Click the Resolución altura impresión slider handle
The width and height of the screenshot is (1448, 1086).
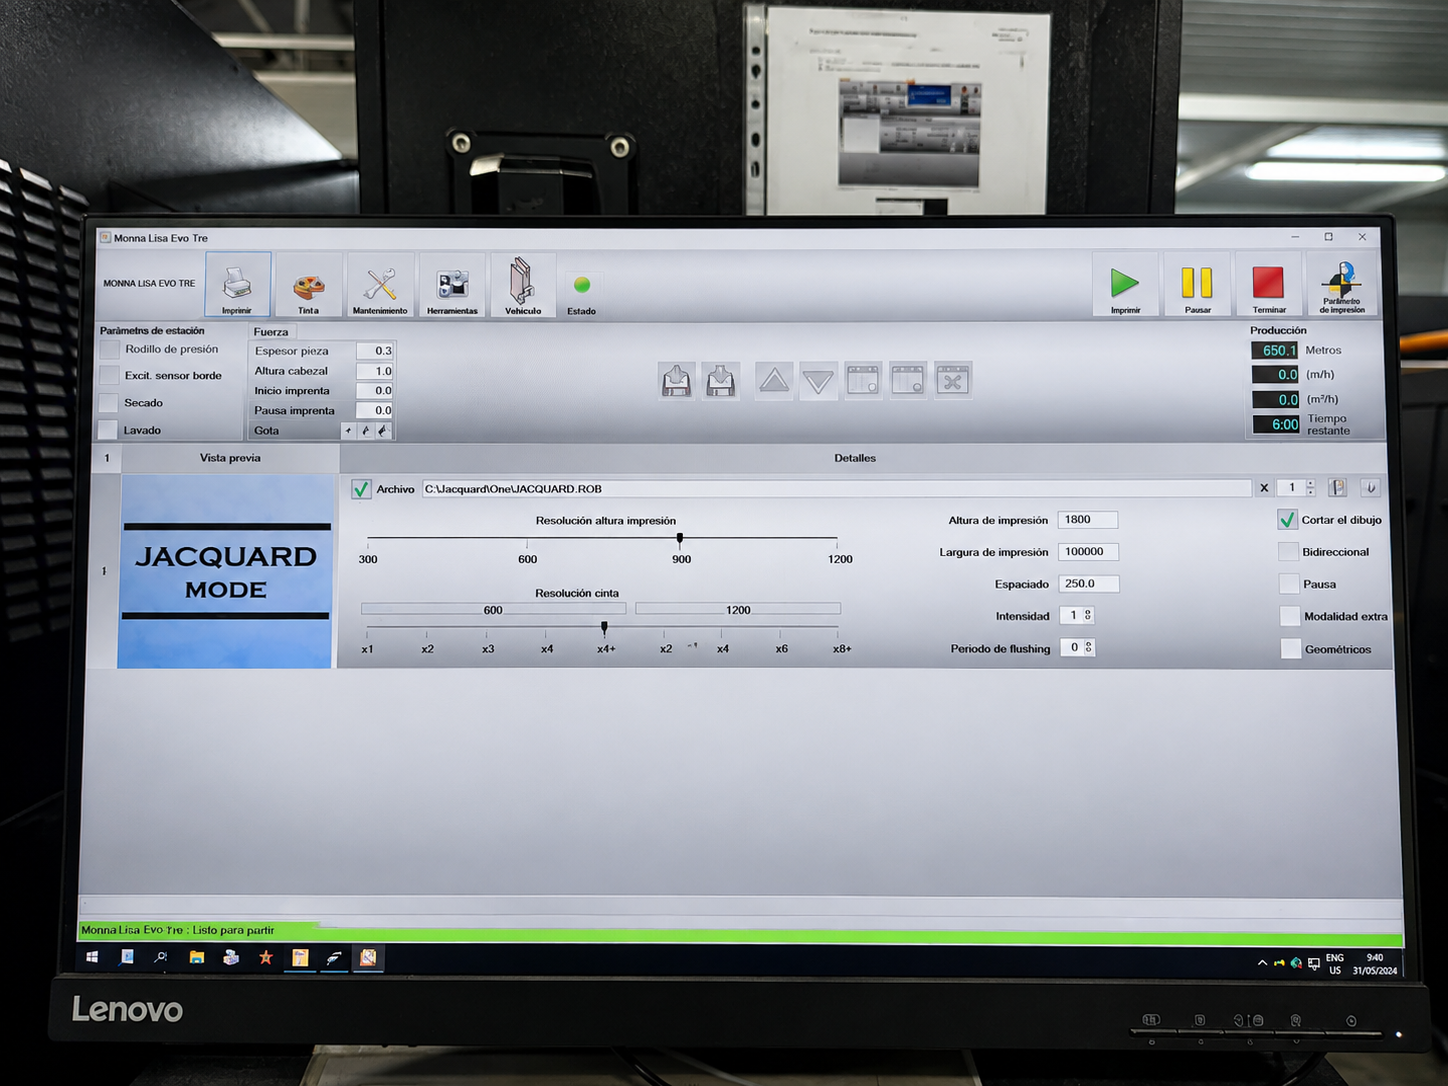[680, 539]
